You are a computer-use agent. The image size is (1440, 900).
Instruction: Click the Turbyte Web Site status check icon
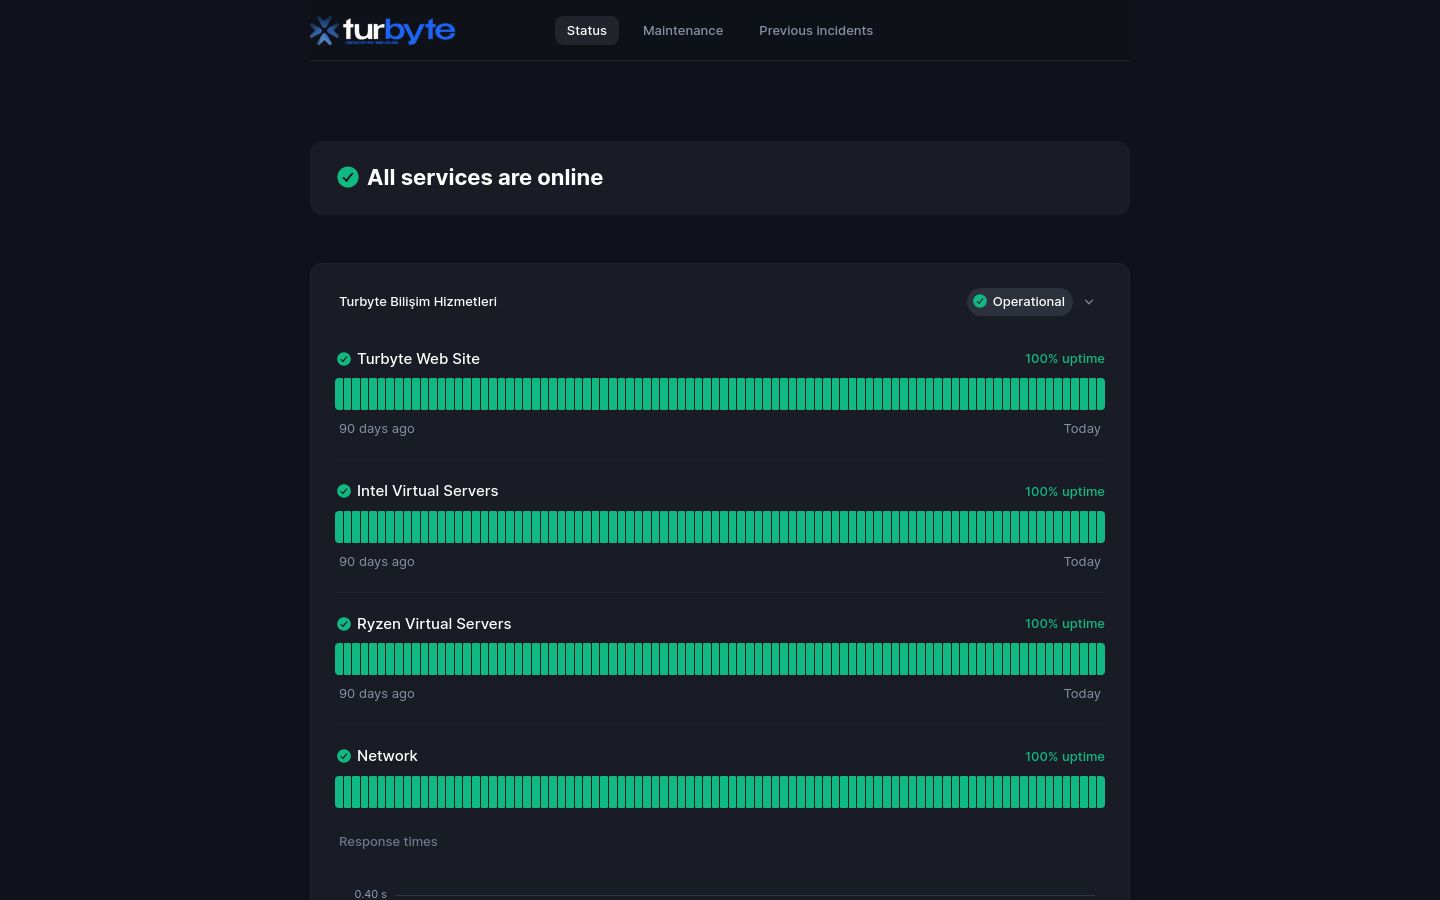click(344, 359)
